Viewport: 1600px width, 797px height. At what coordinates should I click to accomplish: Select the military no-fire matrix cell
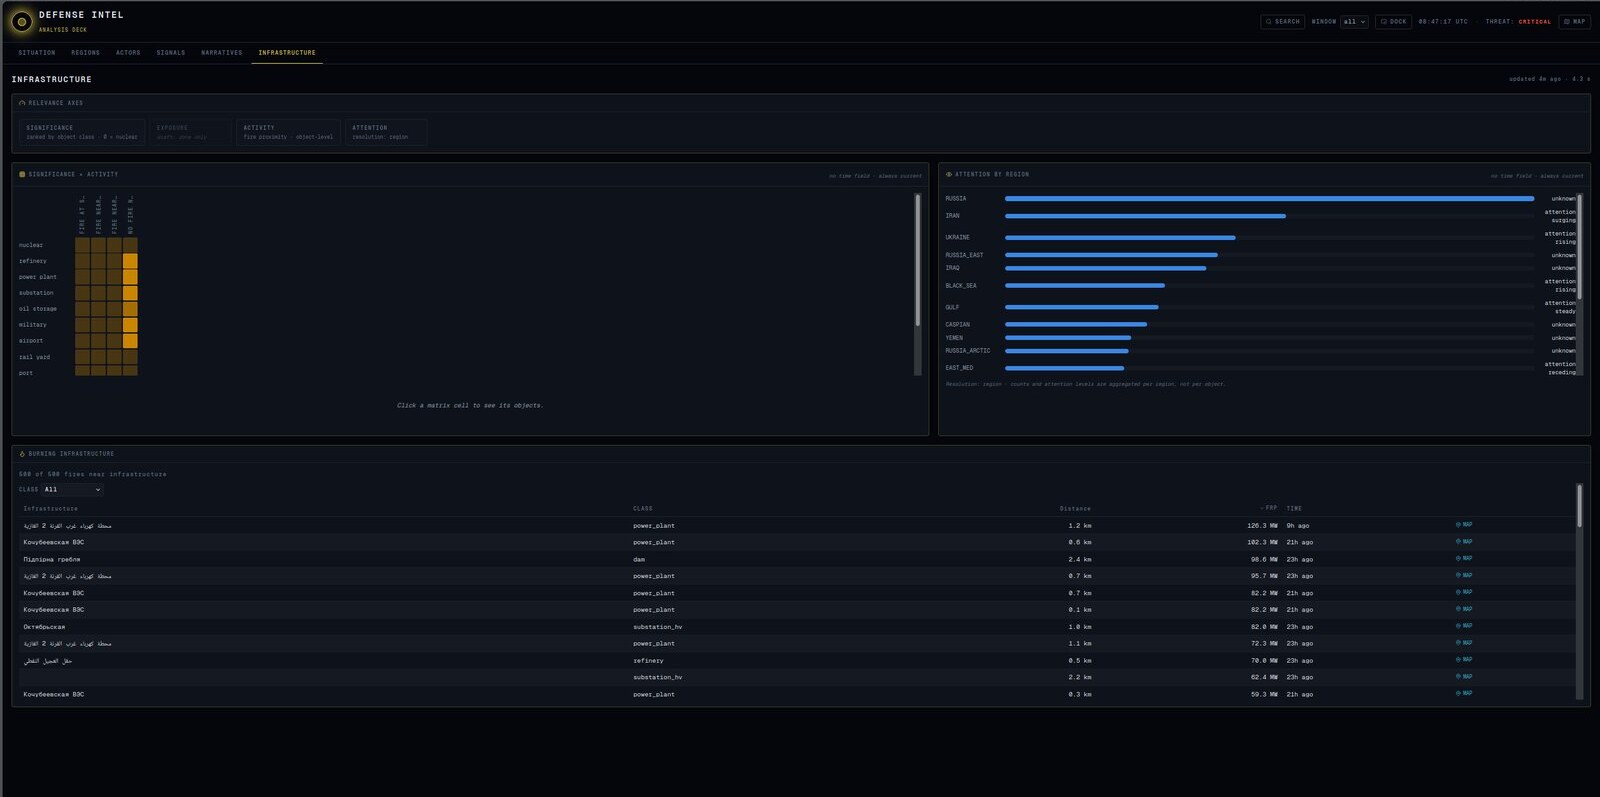click(130, 325)
